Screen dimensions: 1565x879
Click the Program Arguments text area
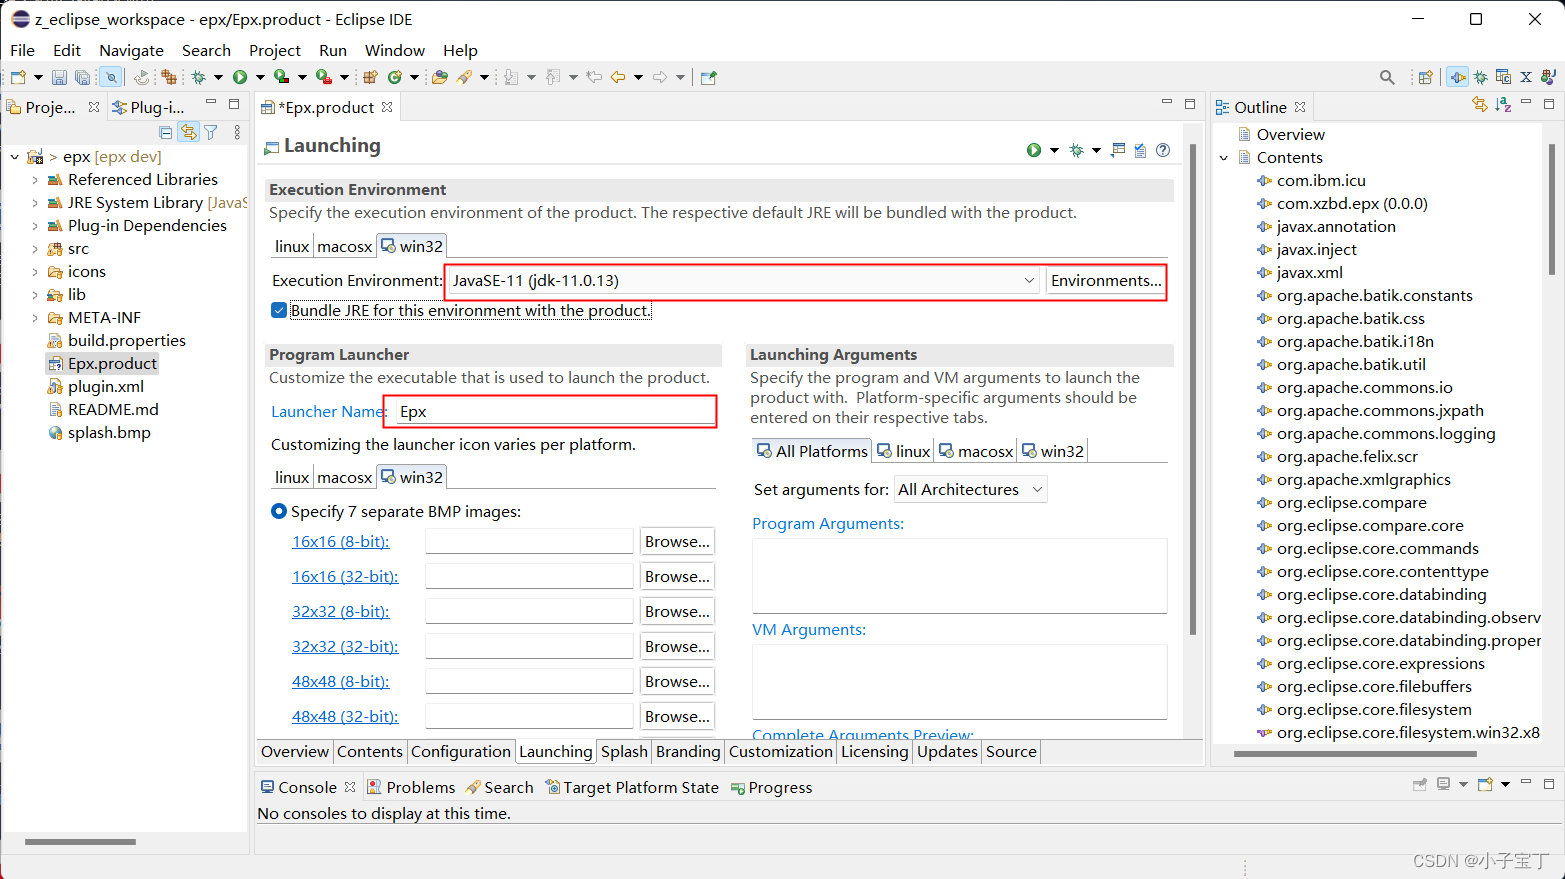[959, 576]
